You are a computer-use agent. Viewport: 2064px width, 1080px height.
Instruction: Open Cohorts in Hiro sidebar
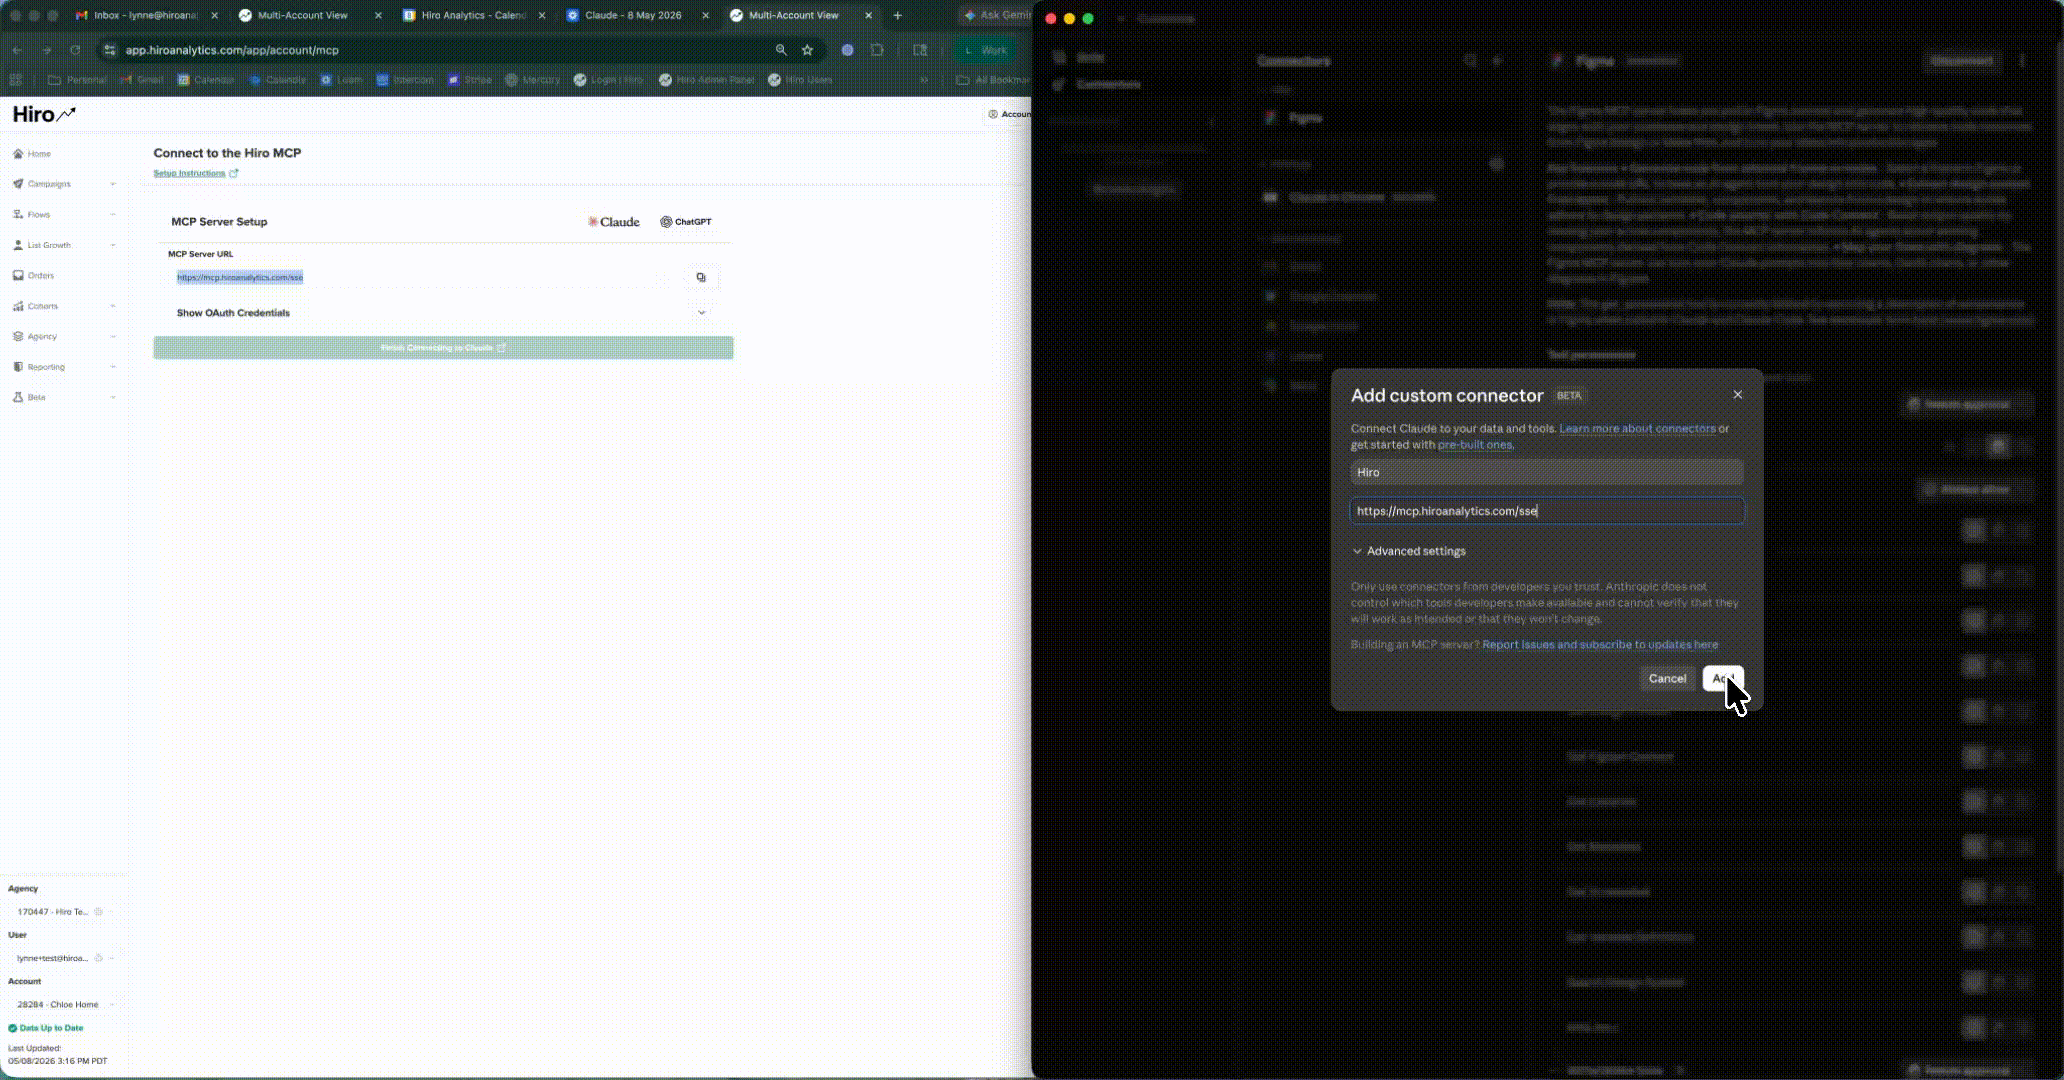42,306
